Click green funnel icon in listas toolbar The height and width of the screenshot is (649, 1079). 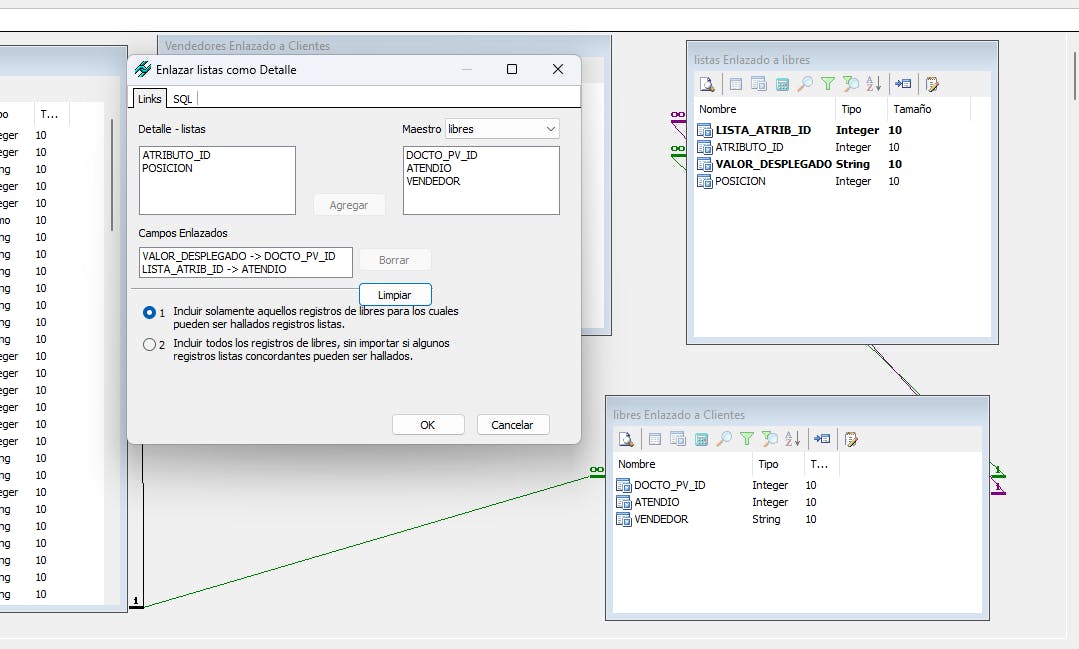(828, 84)
